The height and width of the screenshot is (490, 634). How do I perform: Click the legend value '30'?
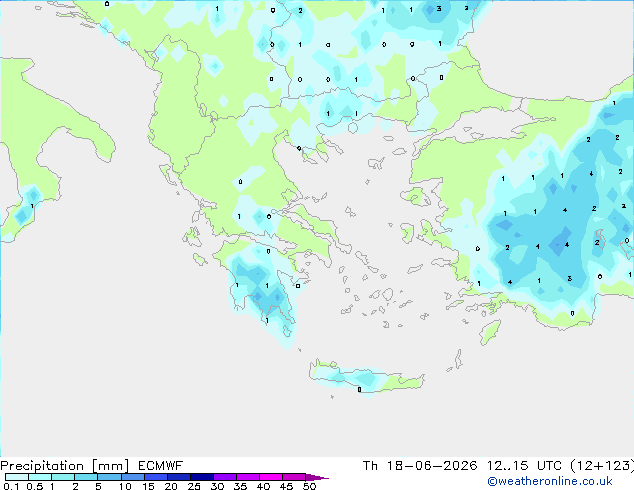[217, 486]
